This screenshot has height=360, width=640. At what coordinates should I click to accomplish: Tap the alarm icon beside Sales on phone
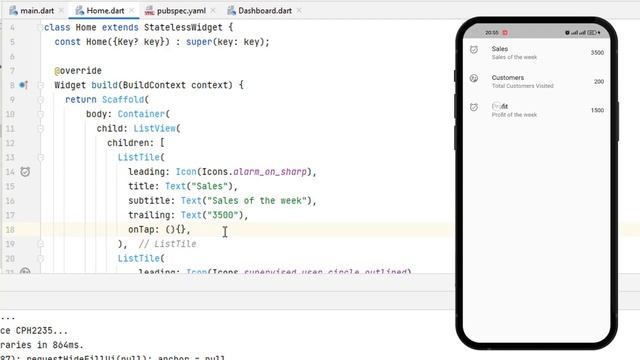[474, 50]
